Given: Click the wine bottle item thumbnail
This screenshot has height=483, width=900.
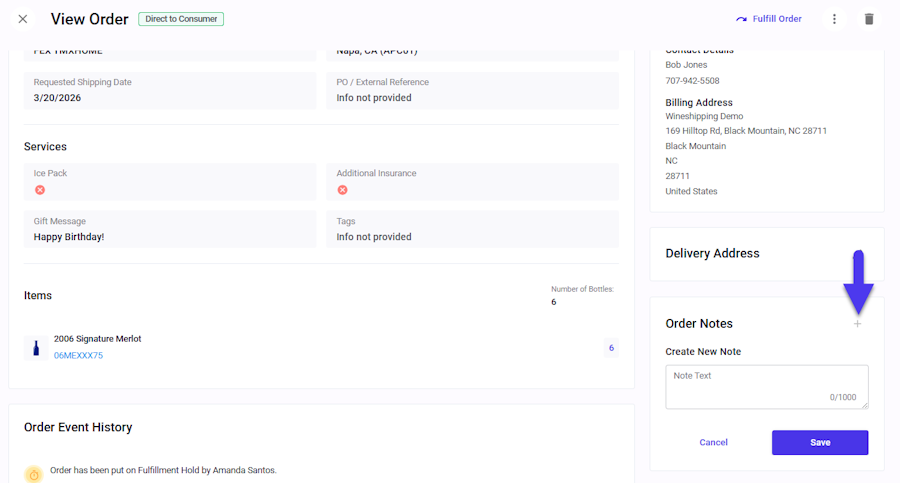Looking at the screenshot, I should click(37, 348).
